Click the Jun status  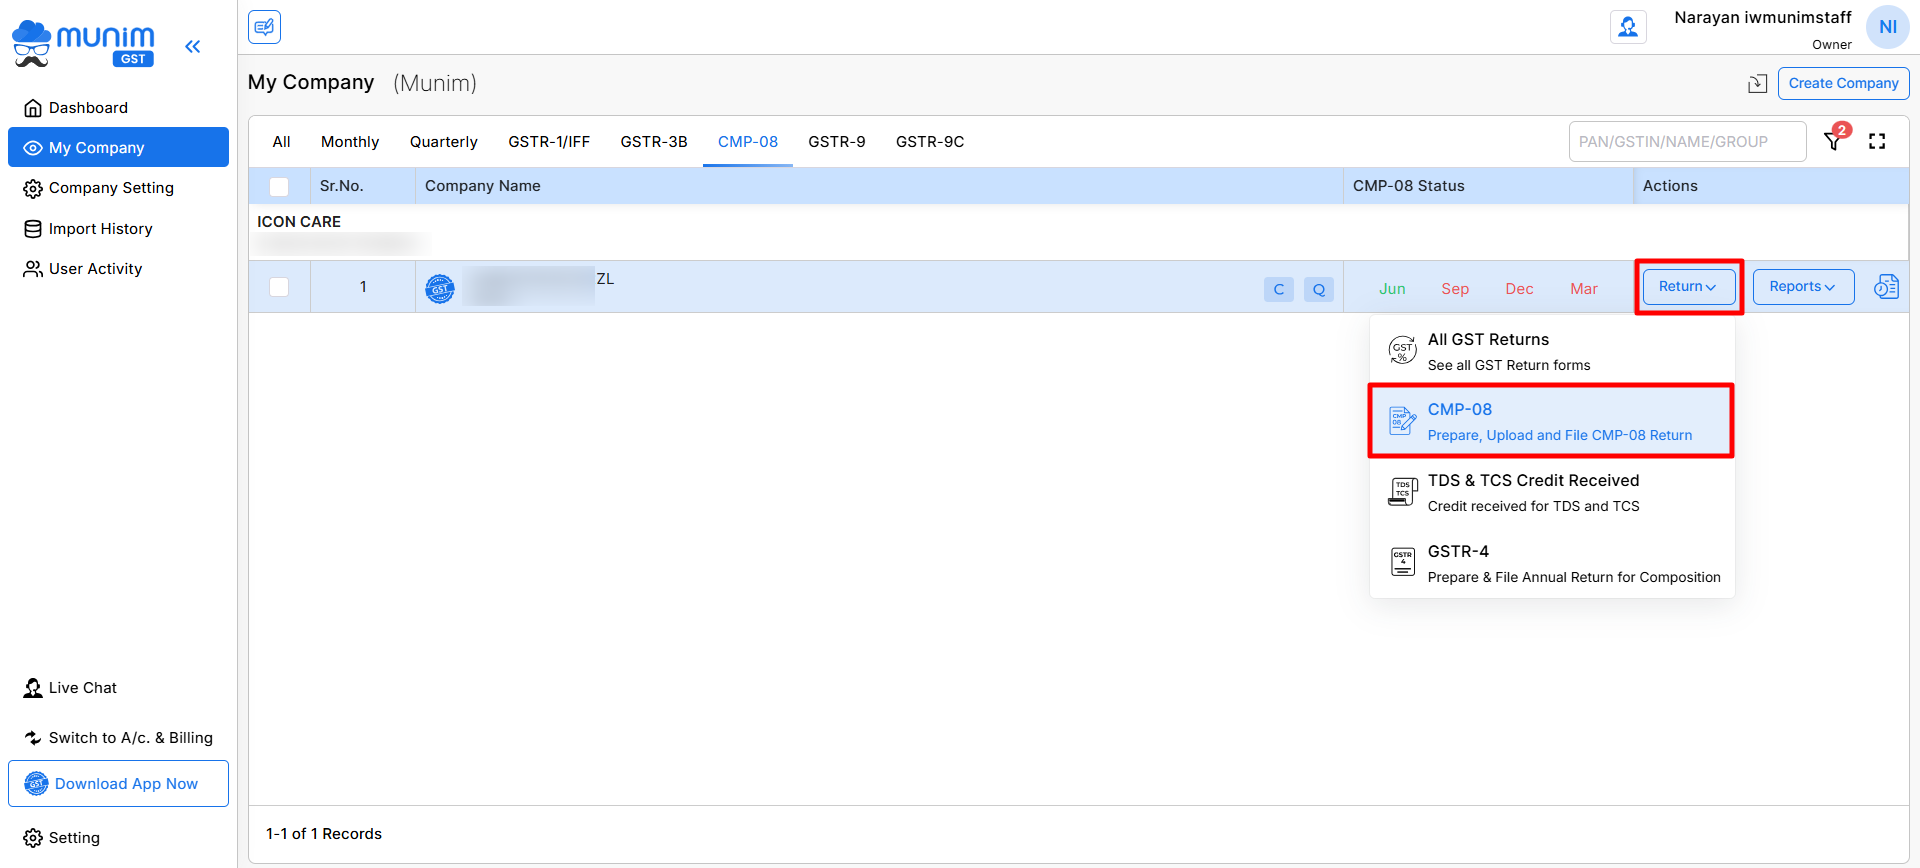[x=1392, y=289]
